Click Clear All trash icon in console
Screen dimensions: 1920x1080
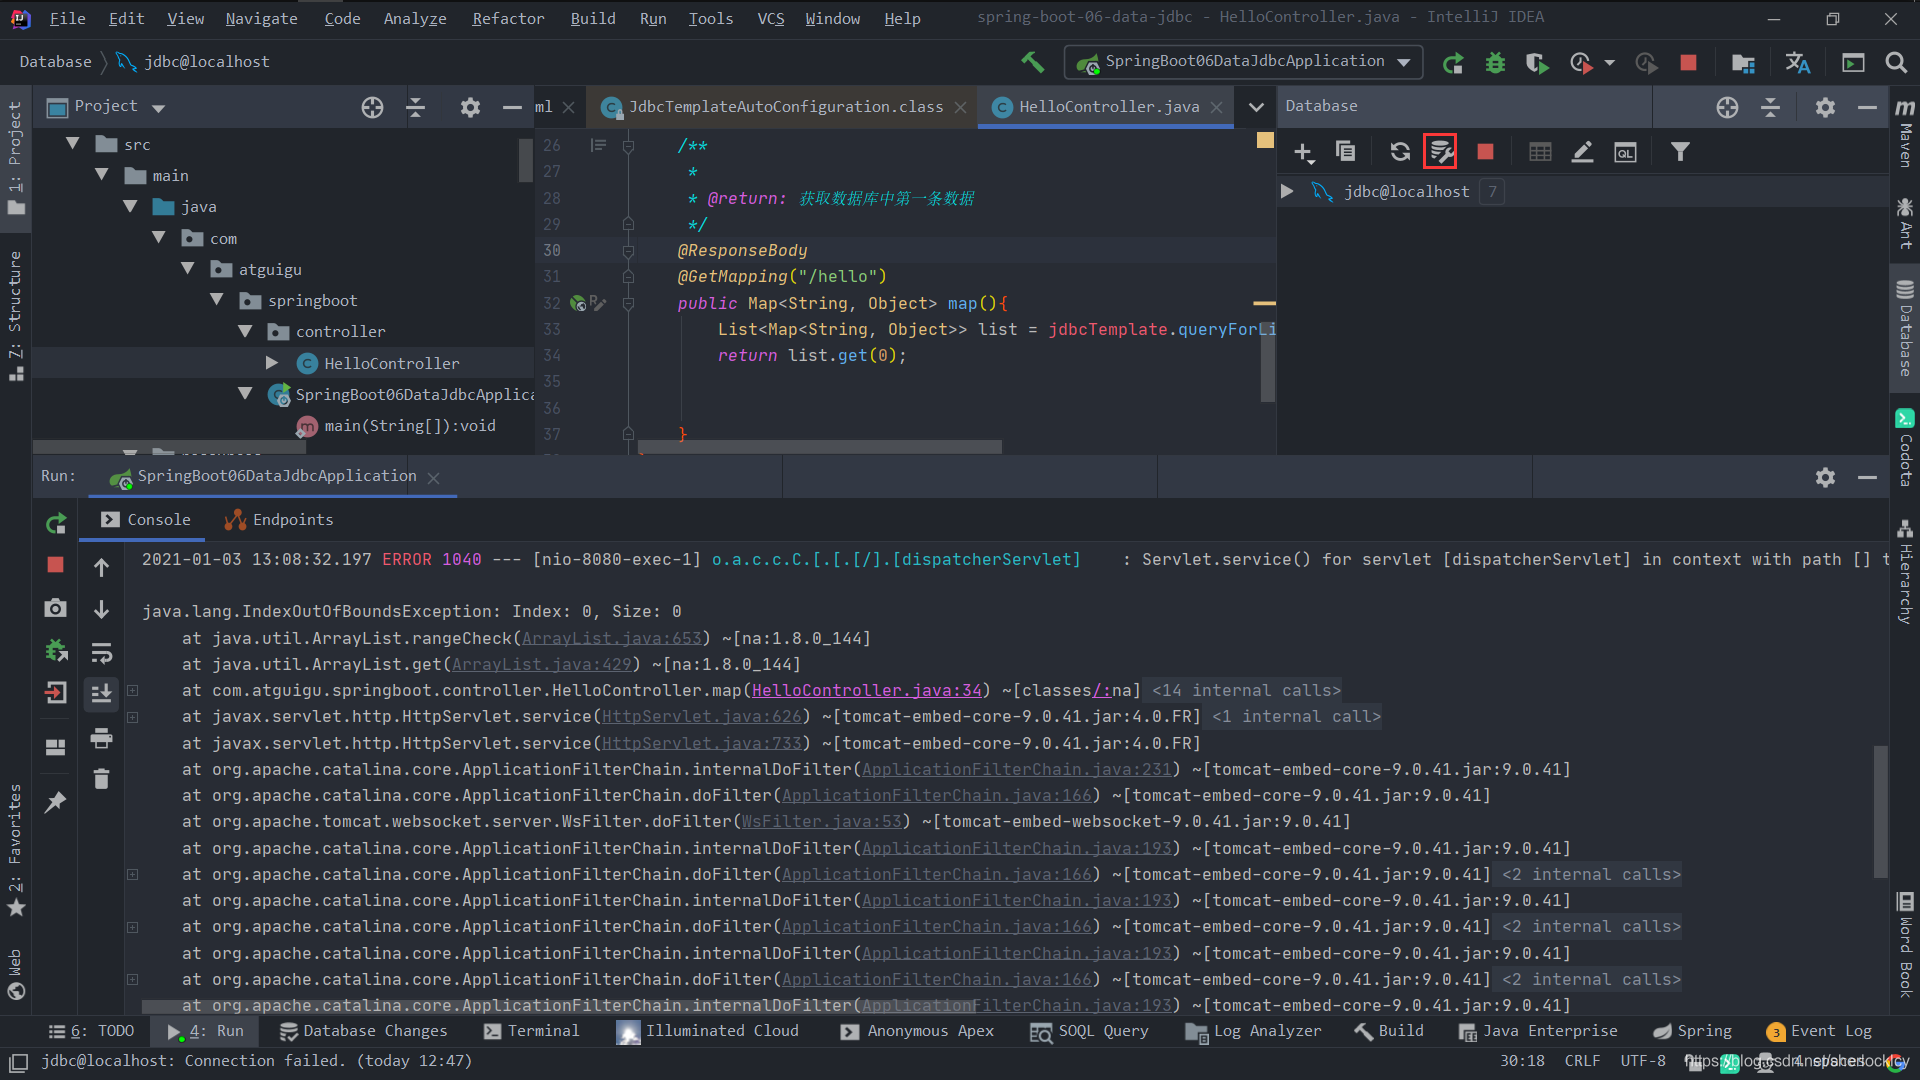(x=101, y=779)
